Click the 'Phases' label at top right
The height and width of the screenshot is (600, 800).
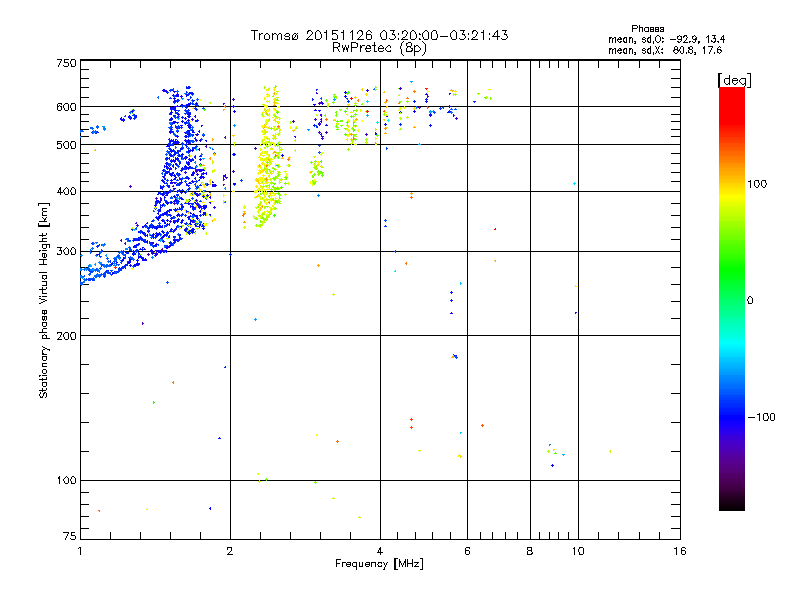click(x=647, y=29)
